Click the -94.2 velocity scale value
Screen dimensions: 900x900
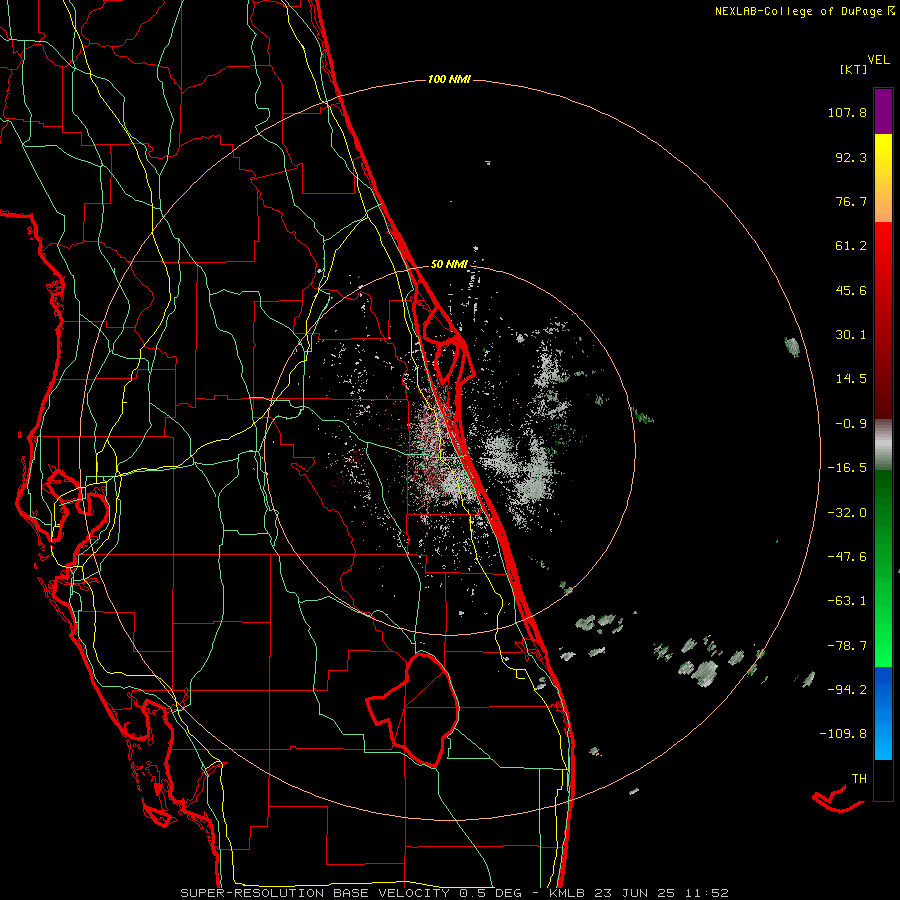tap(847, 690)
